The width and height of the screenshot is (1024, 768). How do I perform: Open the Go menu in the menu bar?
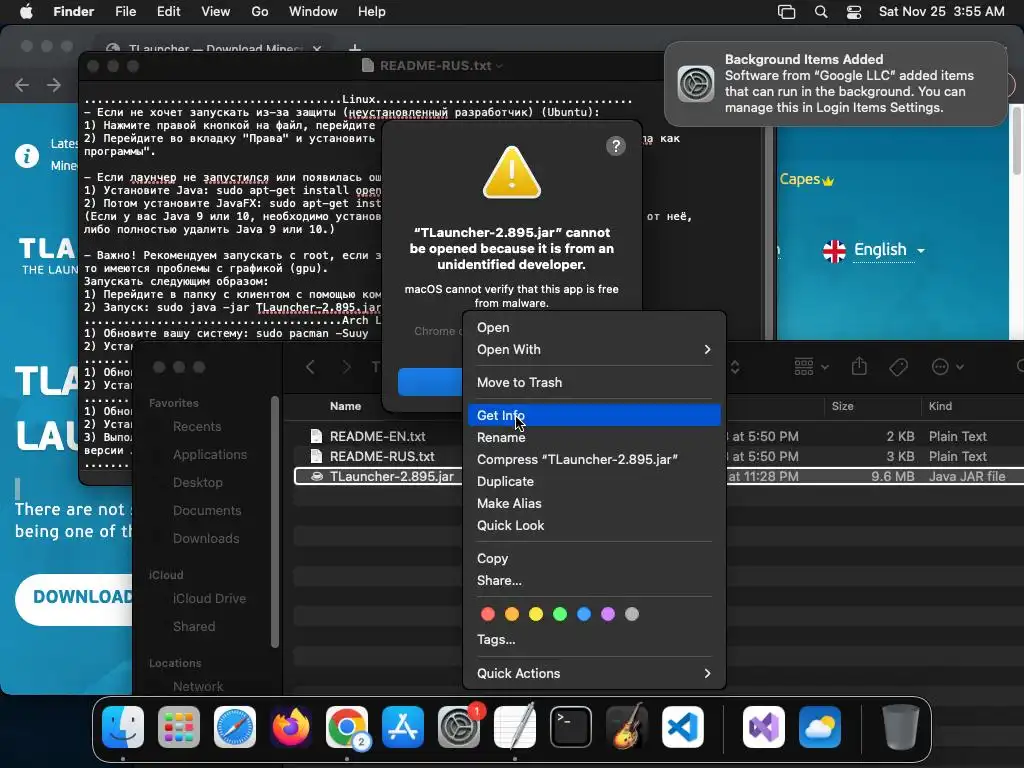[260, 12]
